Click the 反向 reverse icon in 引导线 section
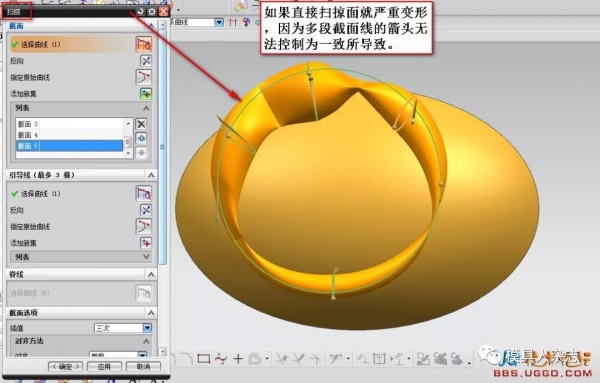This screenshot has height=383, width=600. [x=146, y=210]
